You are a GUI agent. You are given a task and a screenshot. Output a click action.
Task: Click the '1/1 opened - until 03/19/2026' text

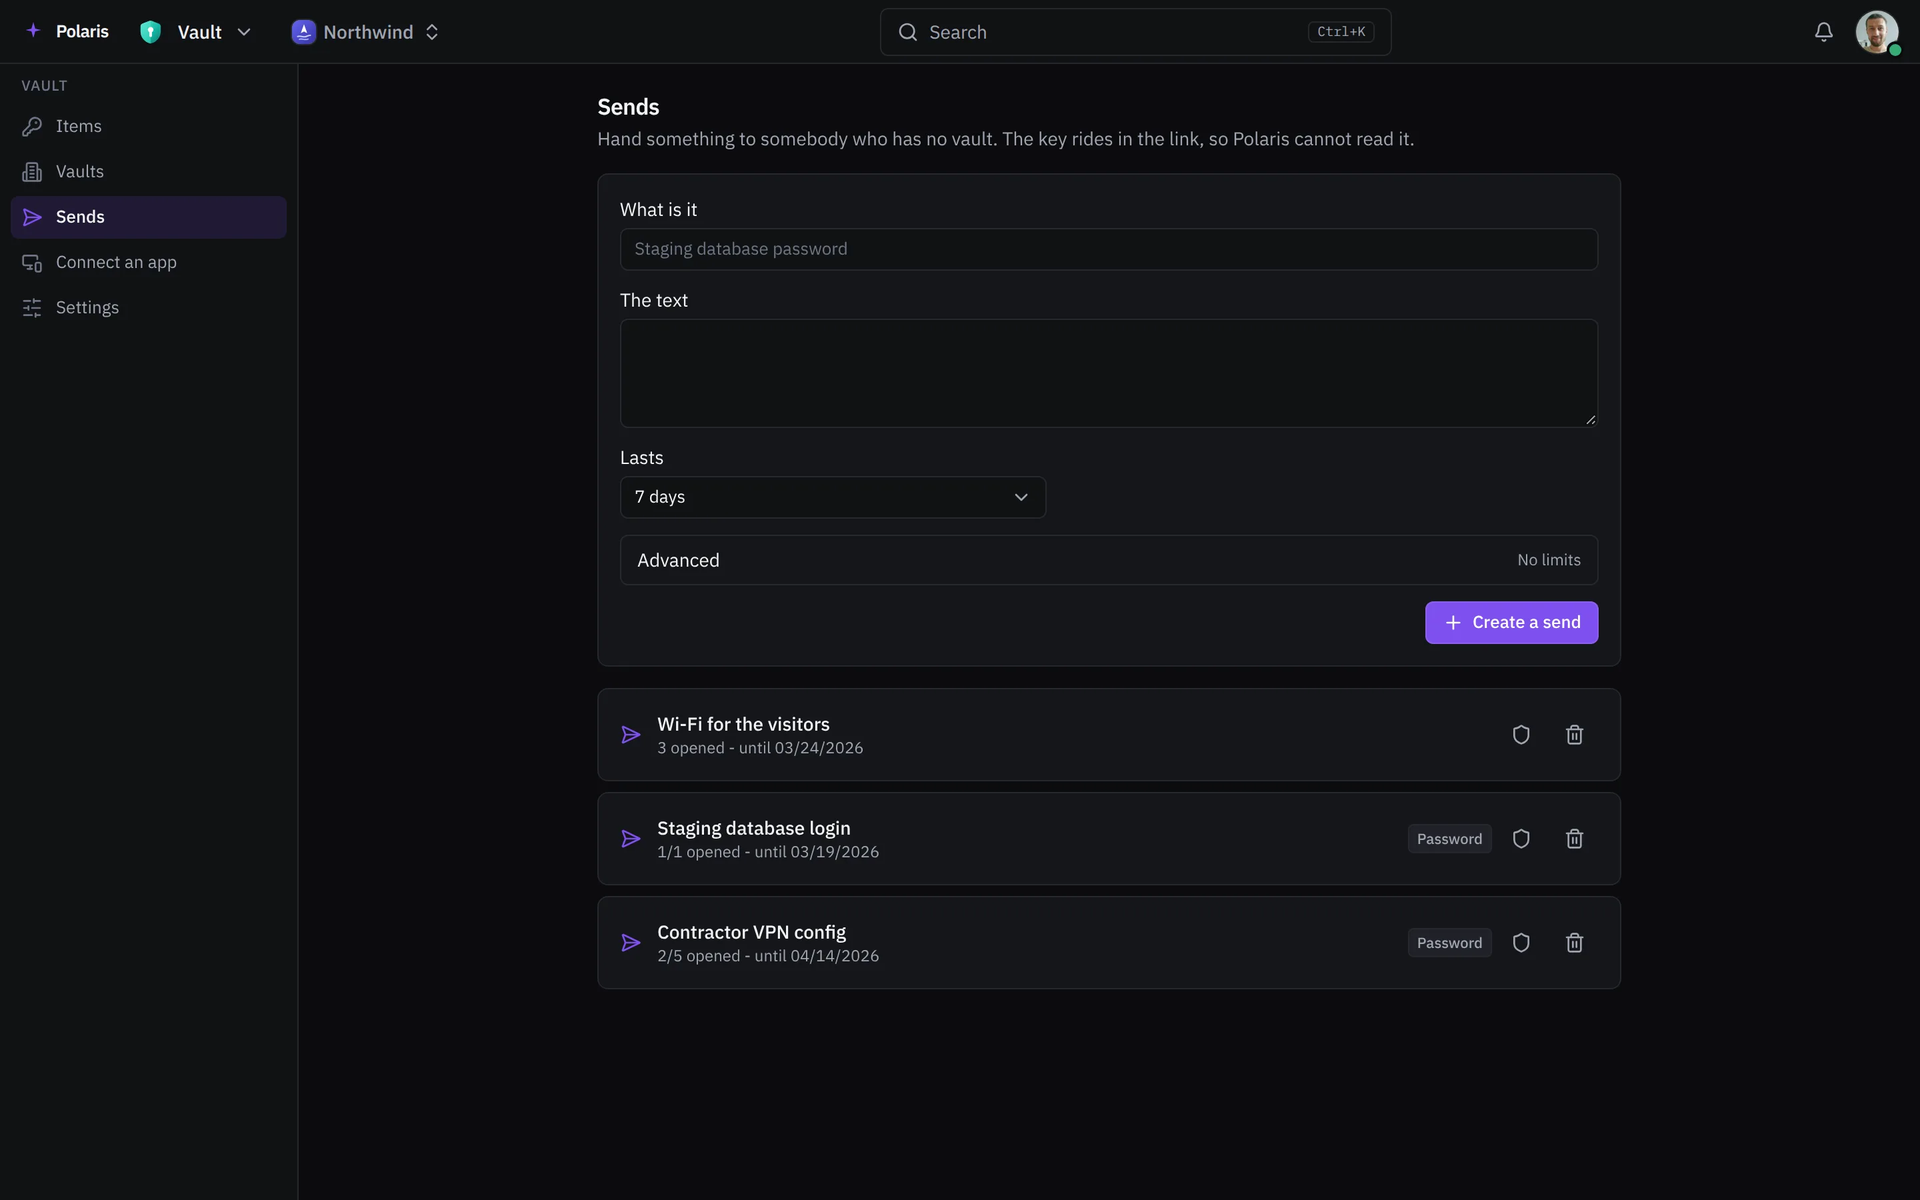tap(768, 852)
